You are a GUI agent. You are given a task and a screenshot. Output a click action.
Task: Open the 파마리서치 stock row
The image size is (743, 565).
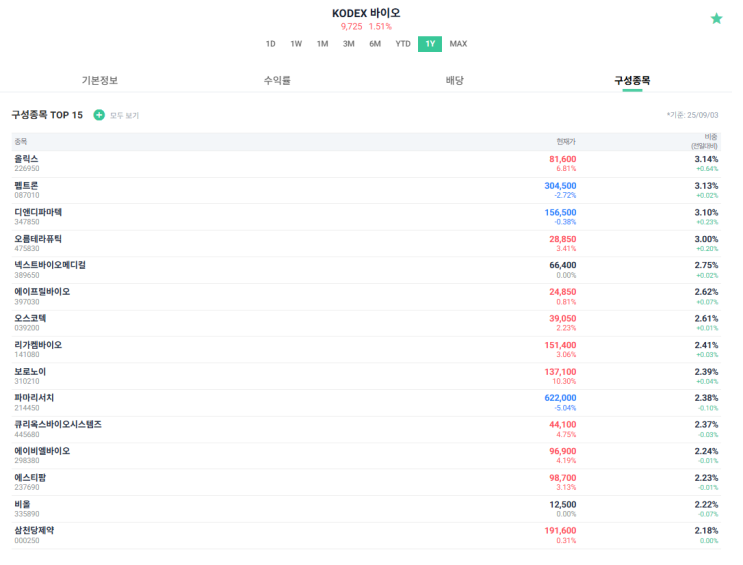pos(366,403)
